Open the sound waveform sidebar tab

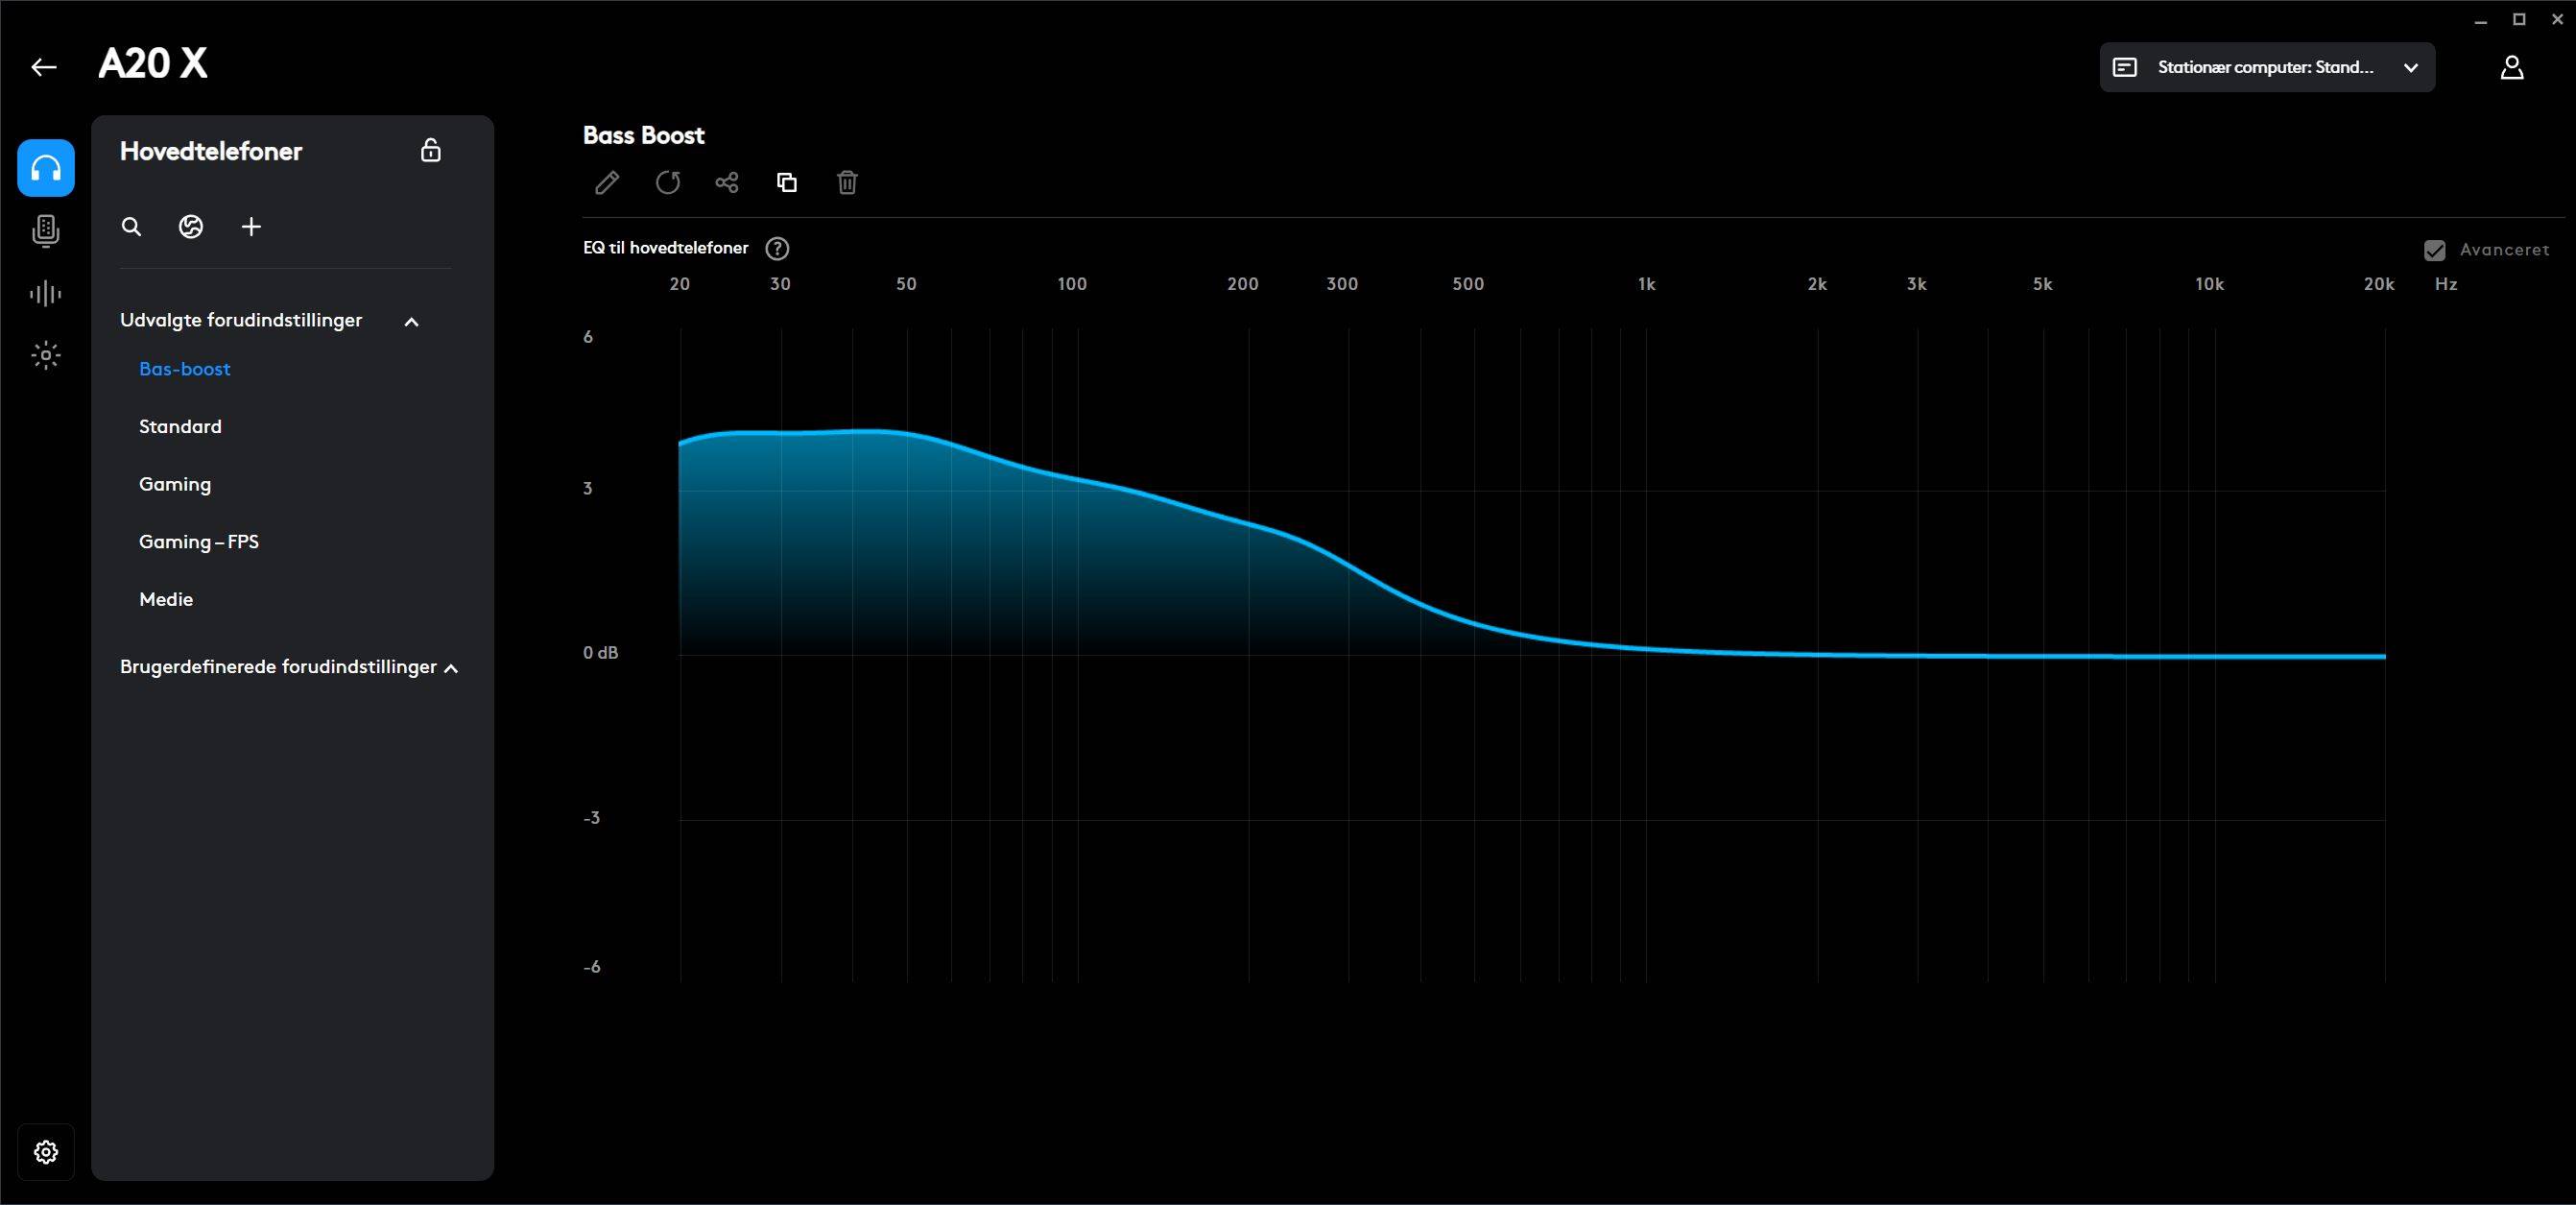(x=46, y=294)
